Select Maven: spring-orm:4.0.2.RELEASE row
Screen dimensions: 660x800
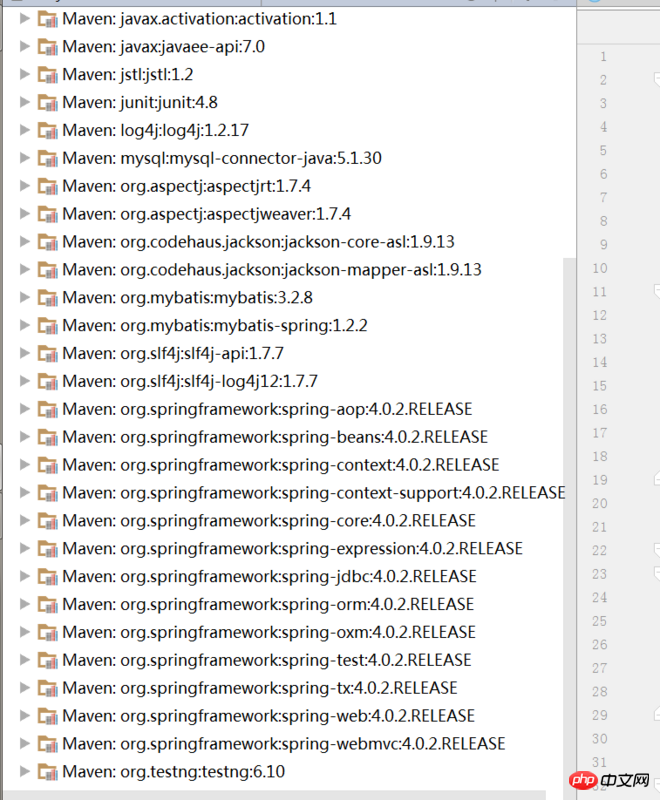268,605
